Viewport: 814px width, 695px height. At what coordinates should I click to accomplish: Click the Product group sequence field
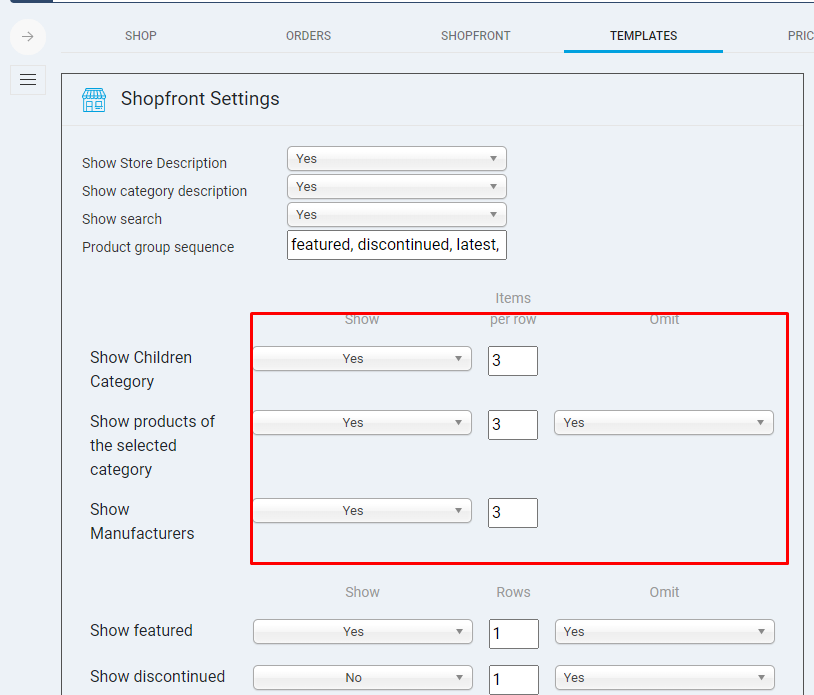pos(396,245)
